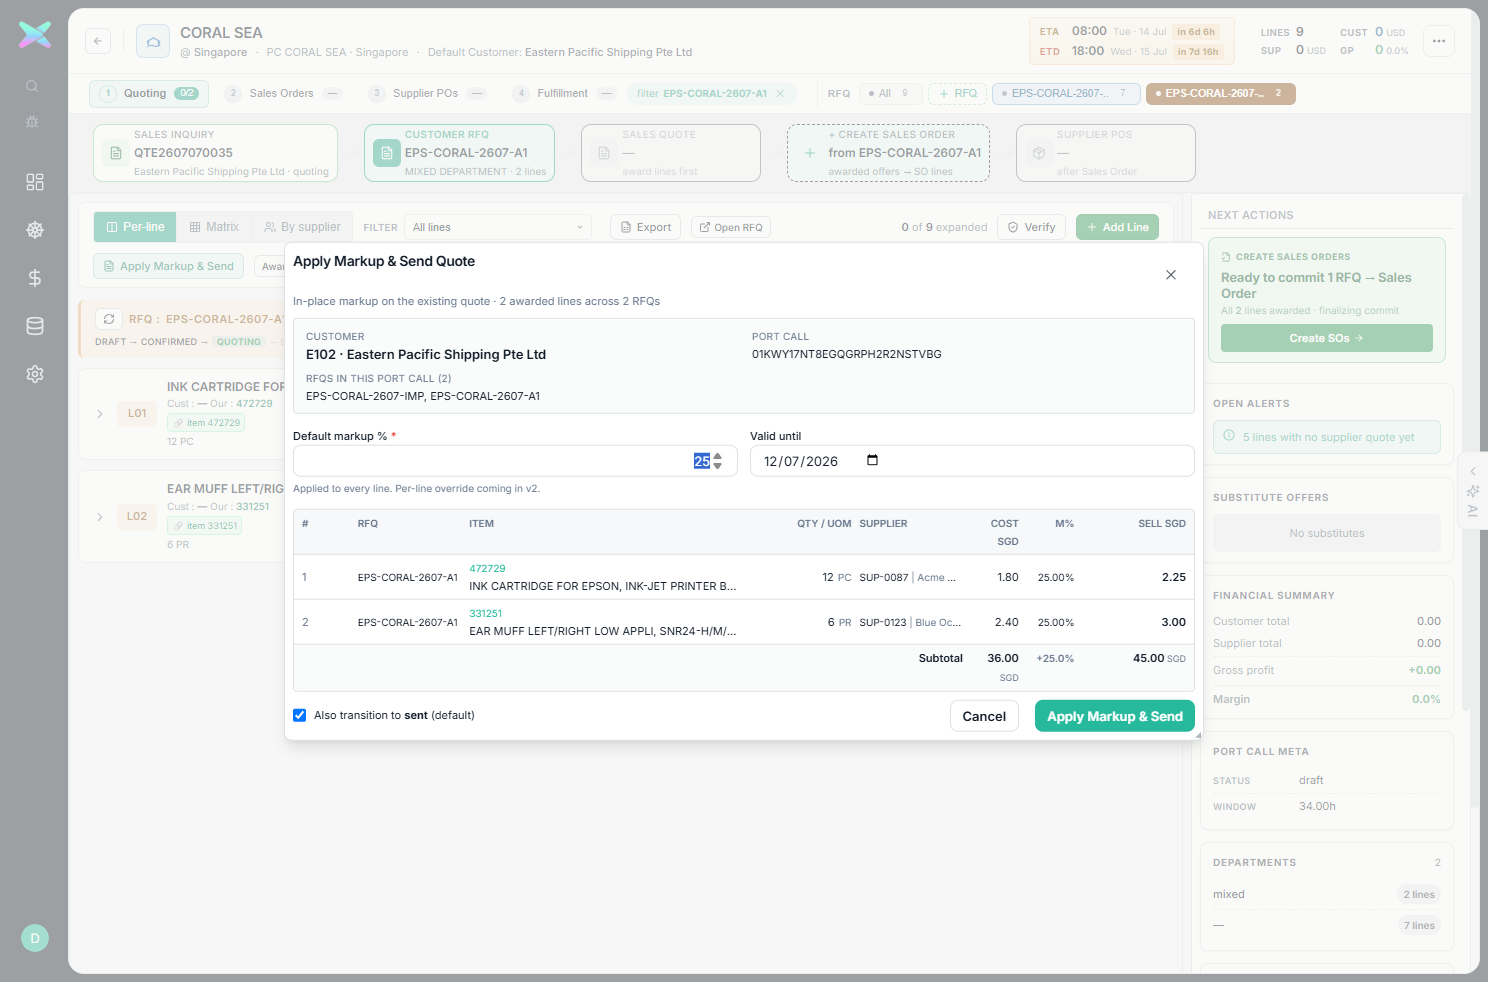Viewport: 1488px width, 982px height.
Task: Close the Apply Markup & Send Quote dialog
Action: (x=1171, y=275)
